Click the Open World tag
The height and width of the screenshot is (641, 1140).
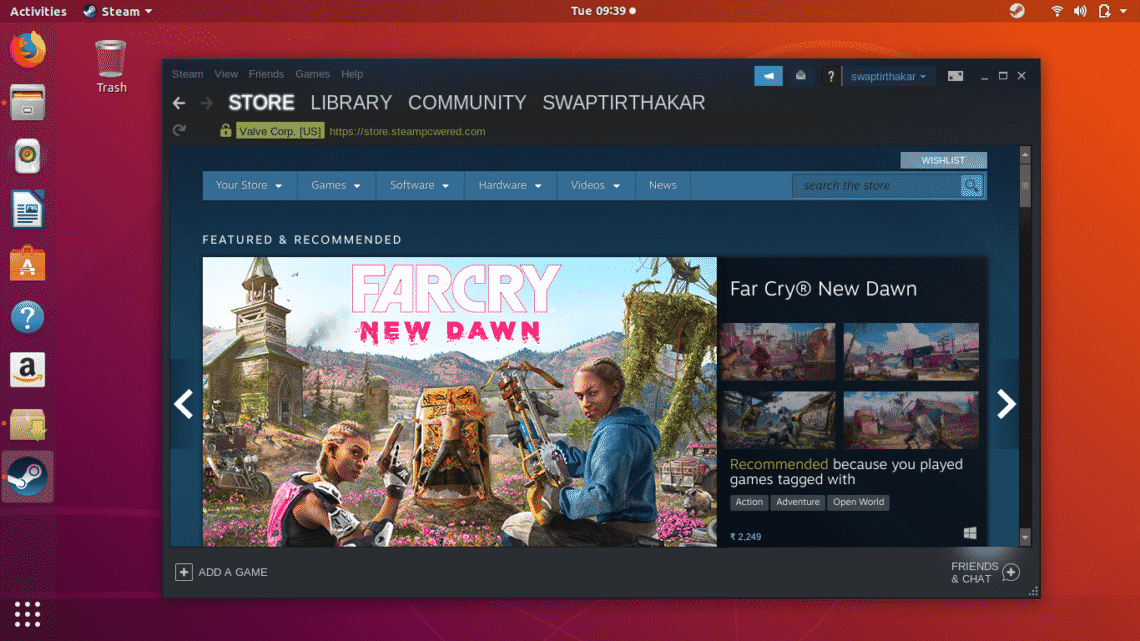click(x=859, y=502)
